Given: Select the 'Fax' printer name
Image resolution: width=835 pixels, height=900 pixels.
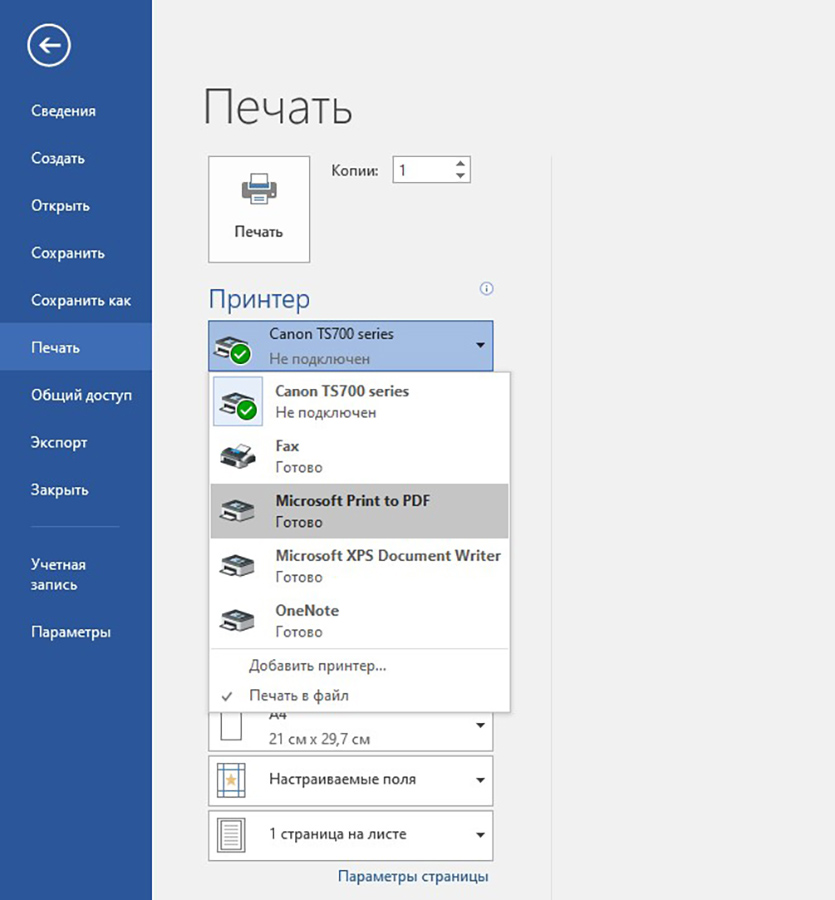Looking at the screenshot, I should click(287, 446).
